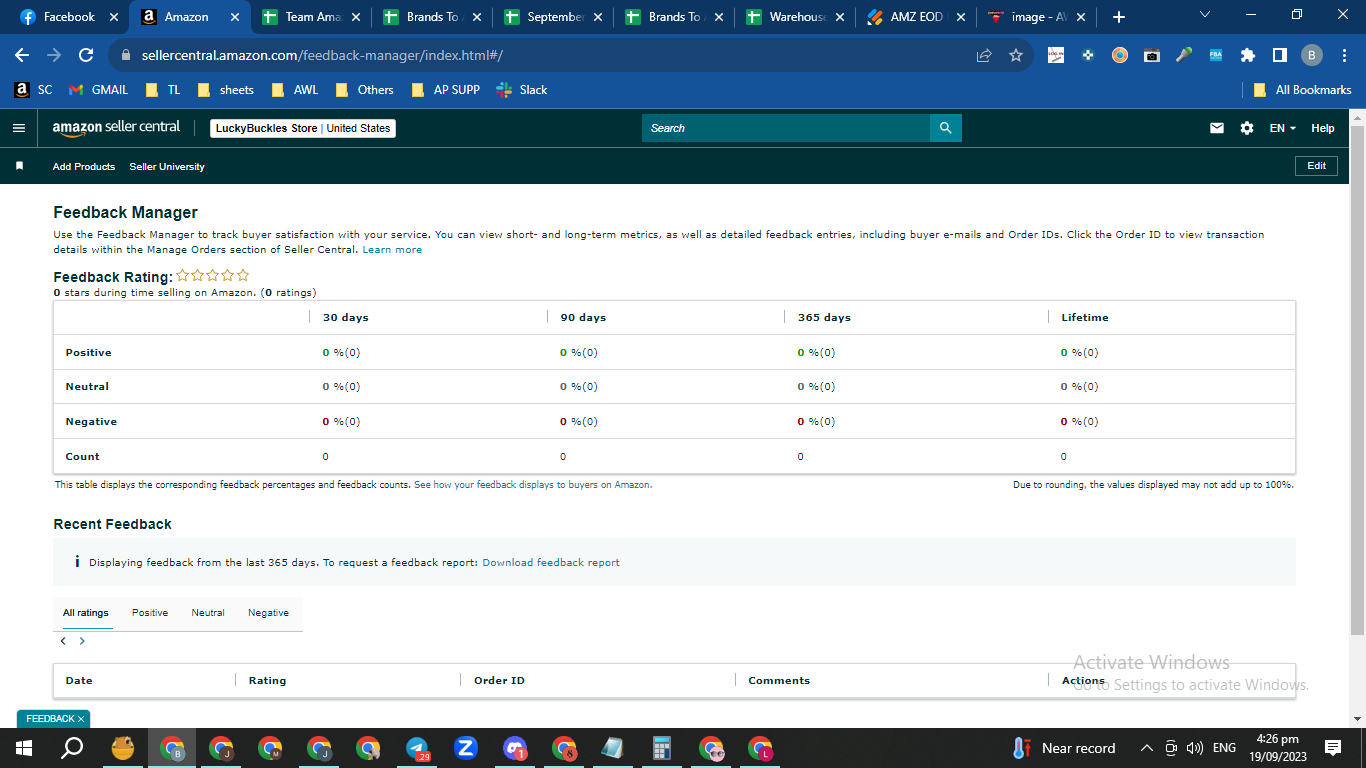Open the Seller Central hamburger menu

(18, 128)
